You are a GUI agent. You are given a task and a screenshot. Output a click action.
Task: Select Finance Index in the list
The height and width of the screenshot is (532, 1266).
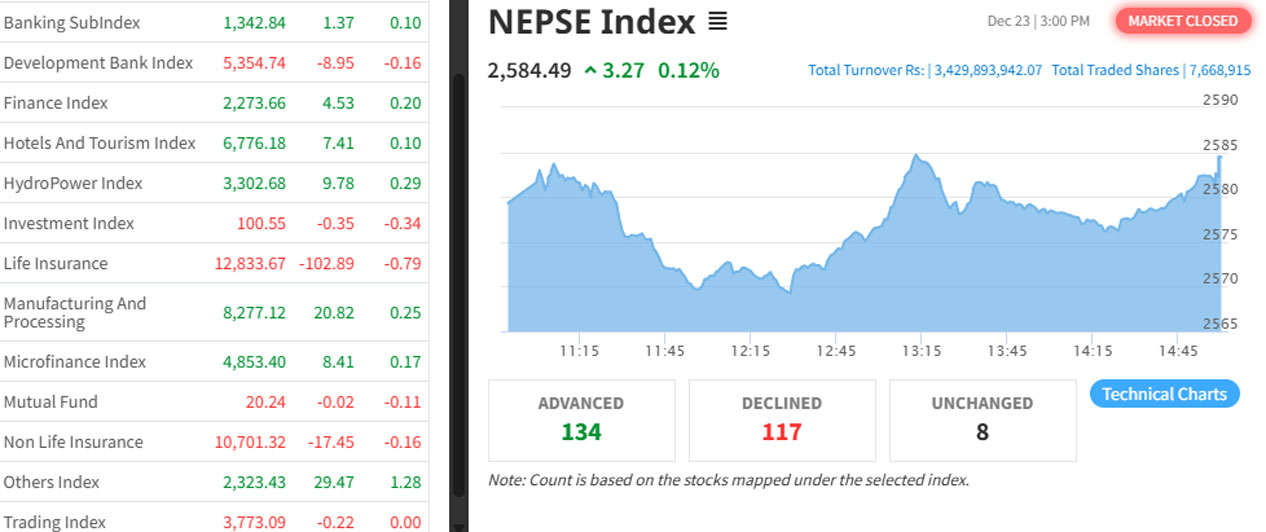56,103
